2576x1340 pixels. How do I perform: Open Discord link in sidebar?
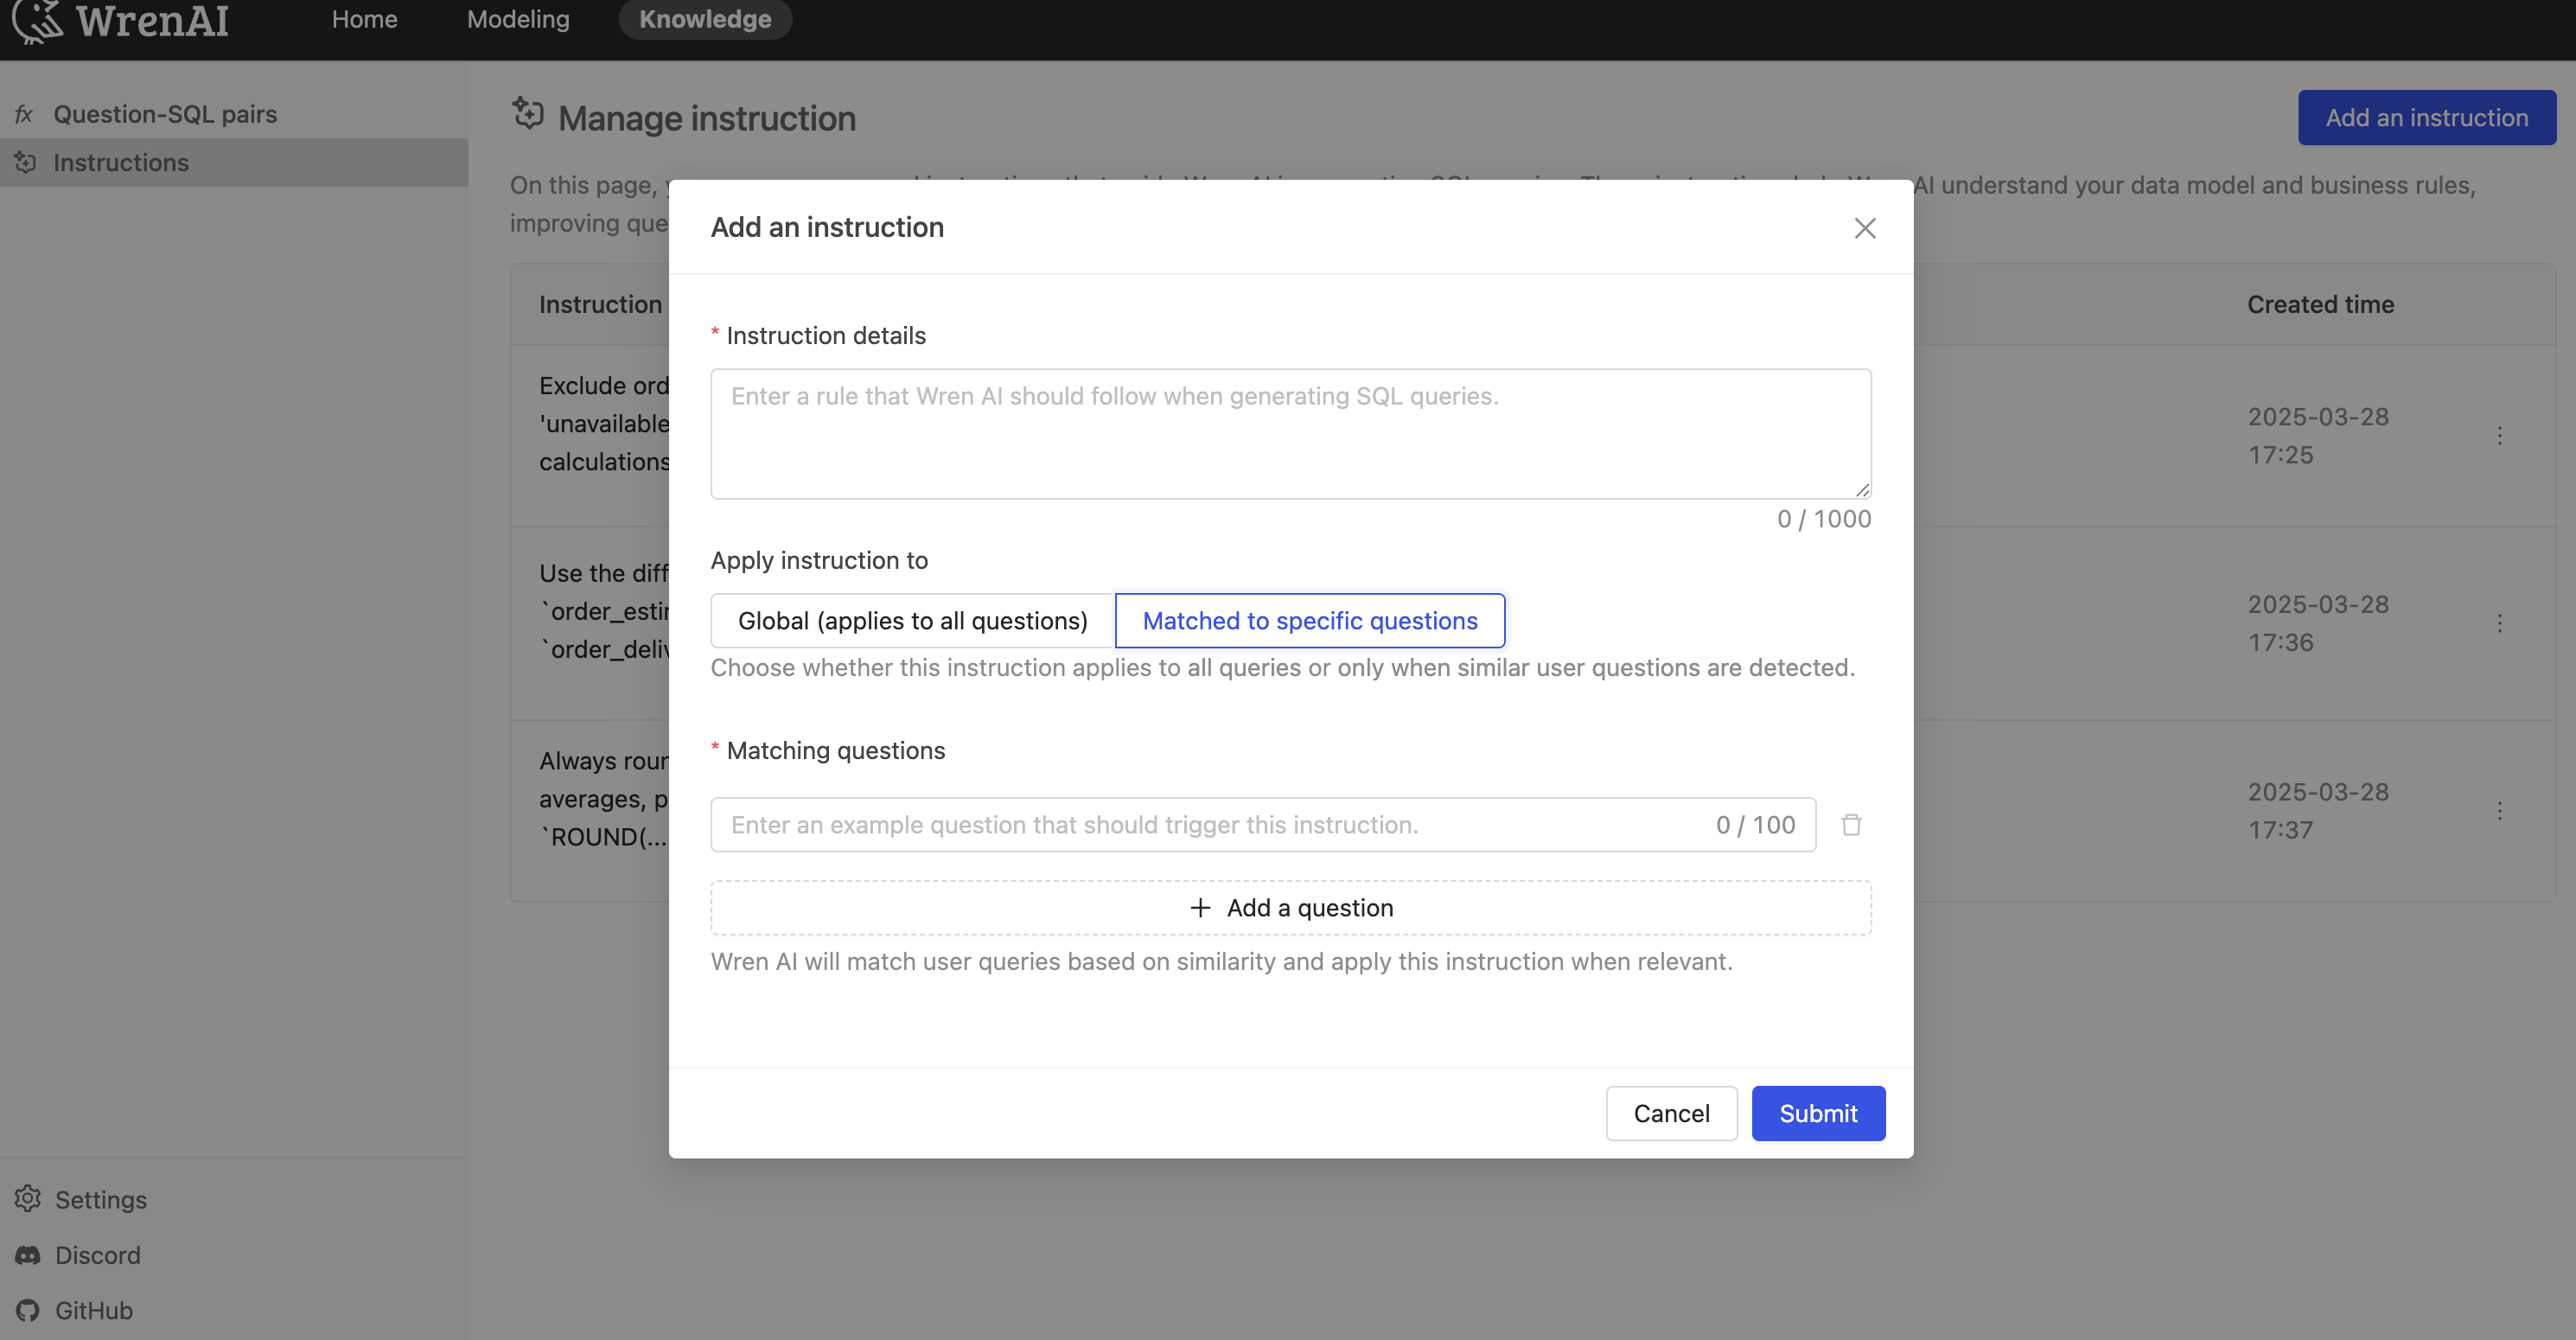(78, 1255)
